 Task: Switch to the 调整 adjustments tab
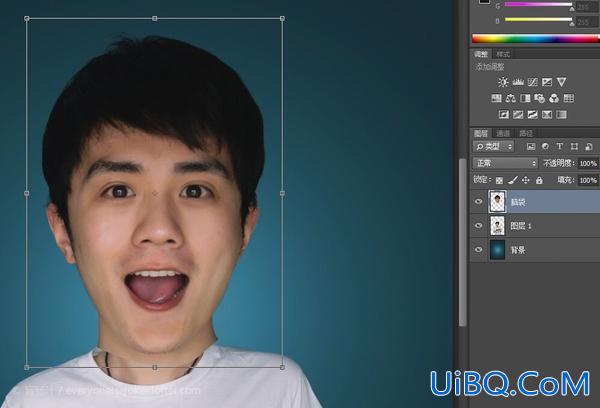click(481, 54)
